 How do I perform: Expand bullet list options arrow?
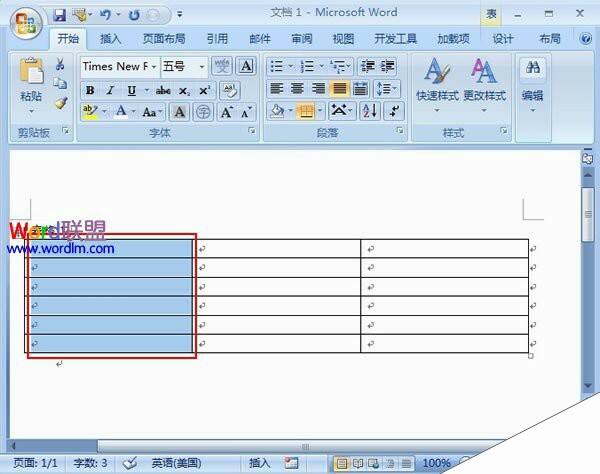290,67
